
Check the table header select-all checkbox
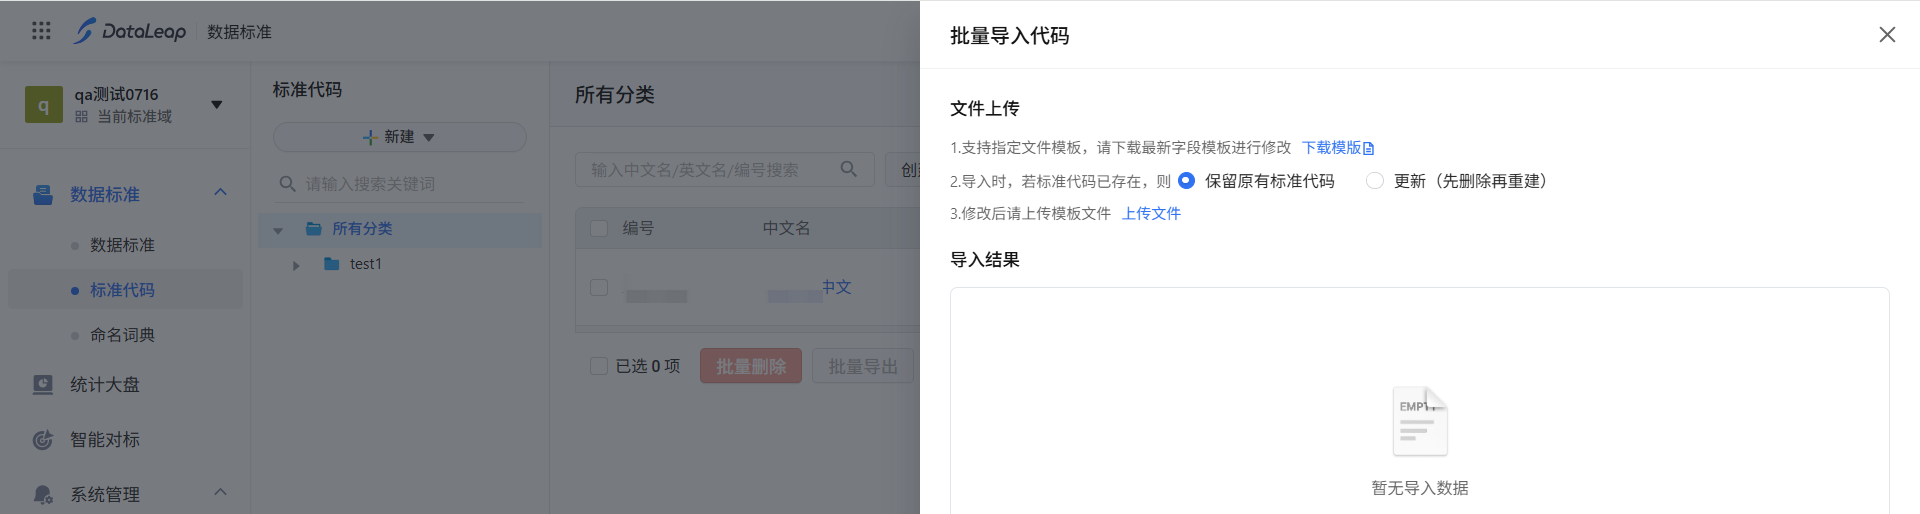coord(599,228)
